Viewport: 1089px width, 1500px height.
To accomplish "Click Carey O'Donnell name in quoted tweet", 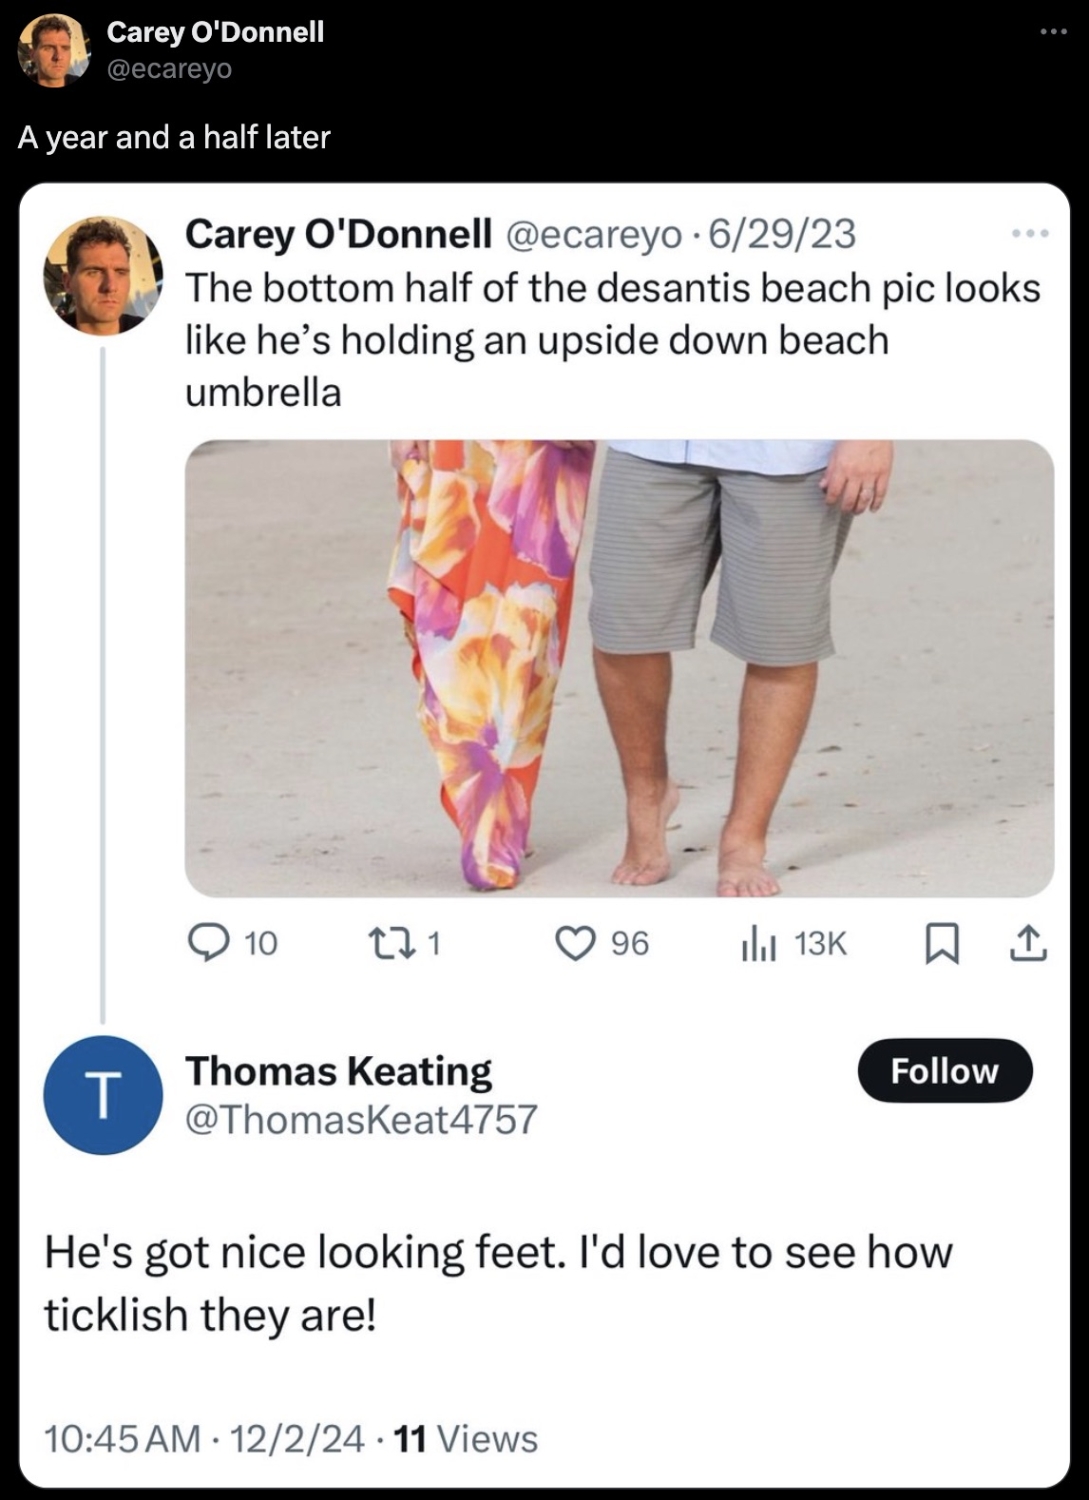I will click(x=338, y=234).
